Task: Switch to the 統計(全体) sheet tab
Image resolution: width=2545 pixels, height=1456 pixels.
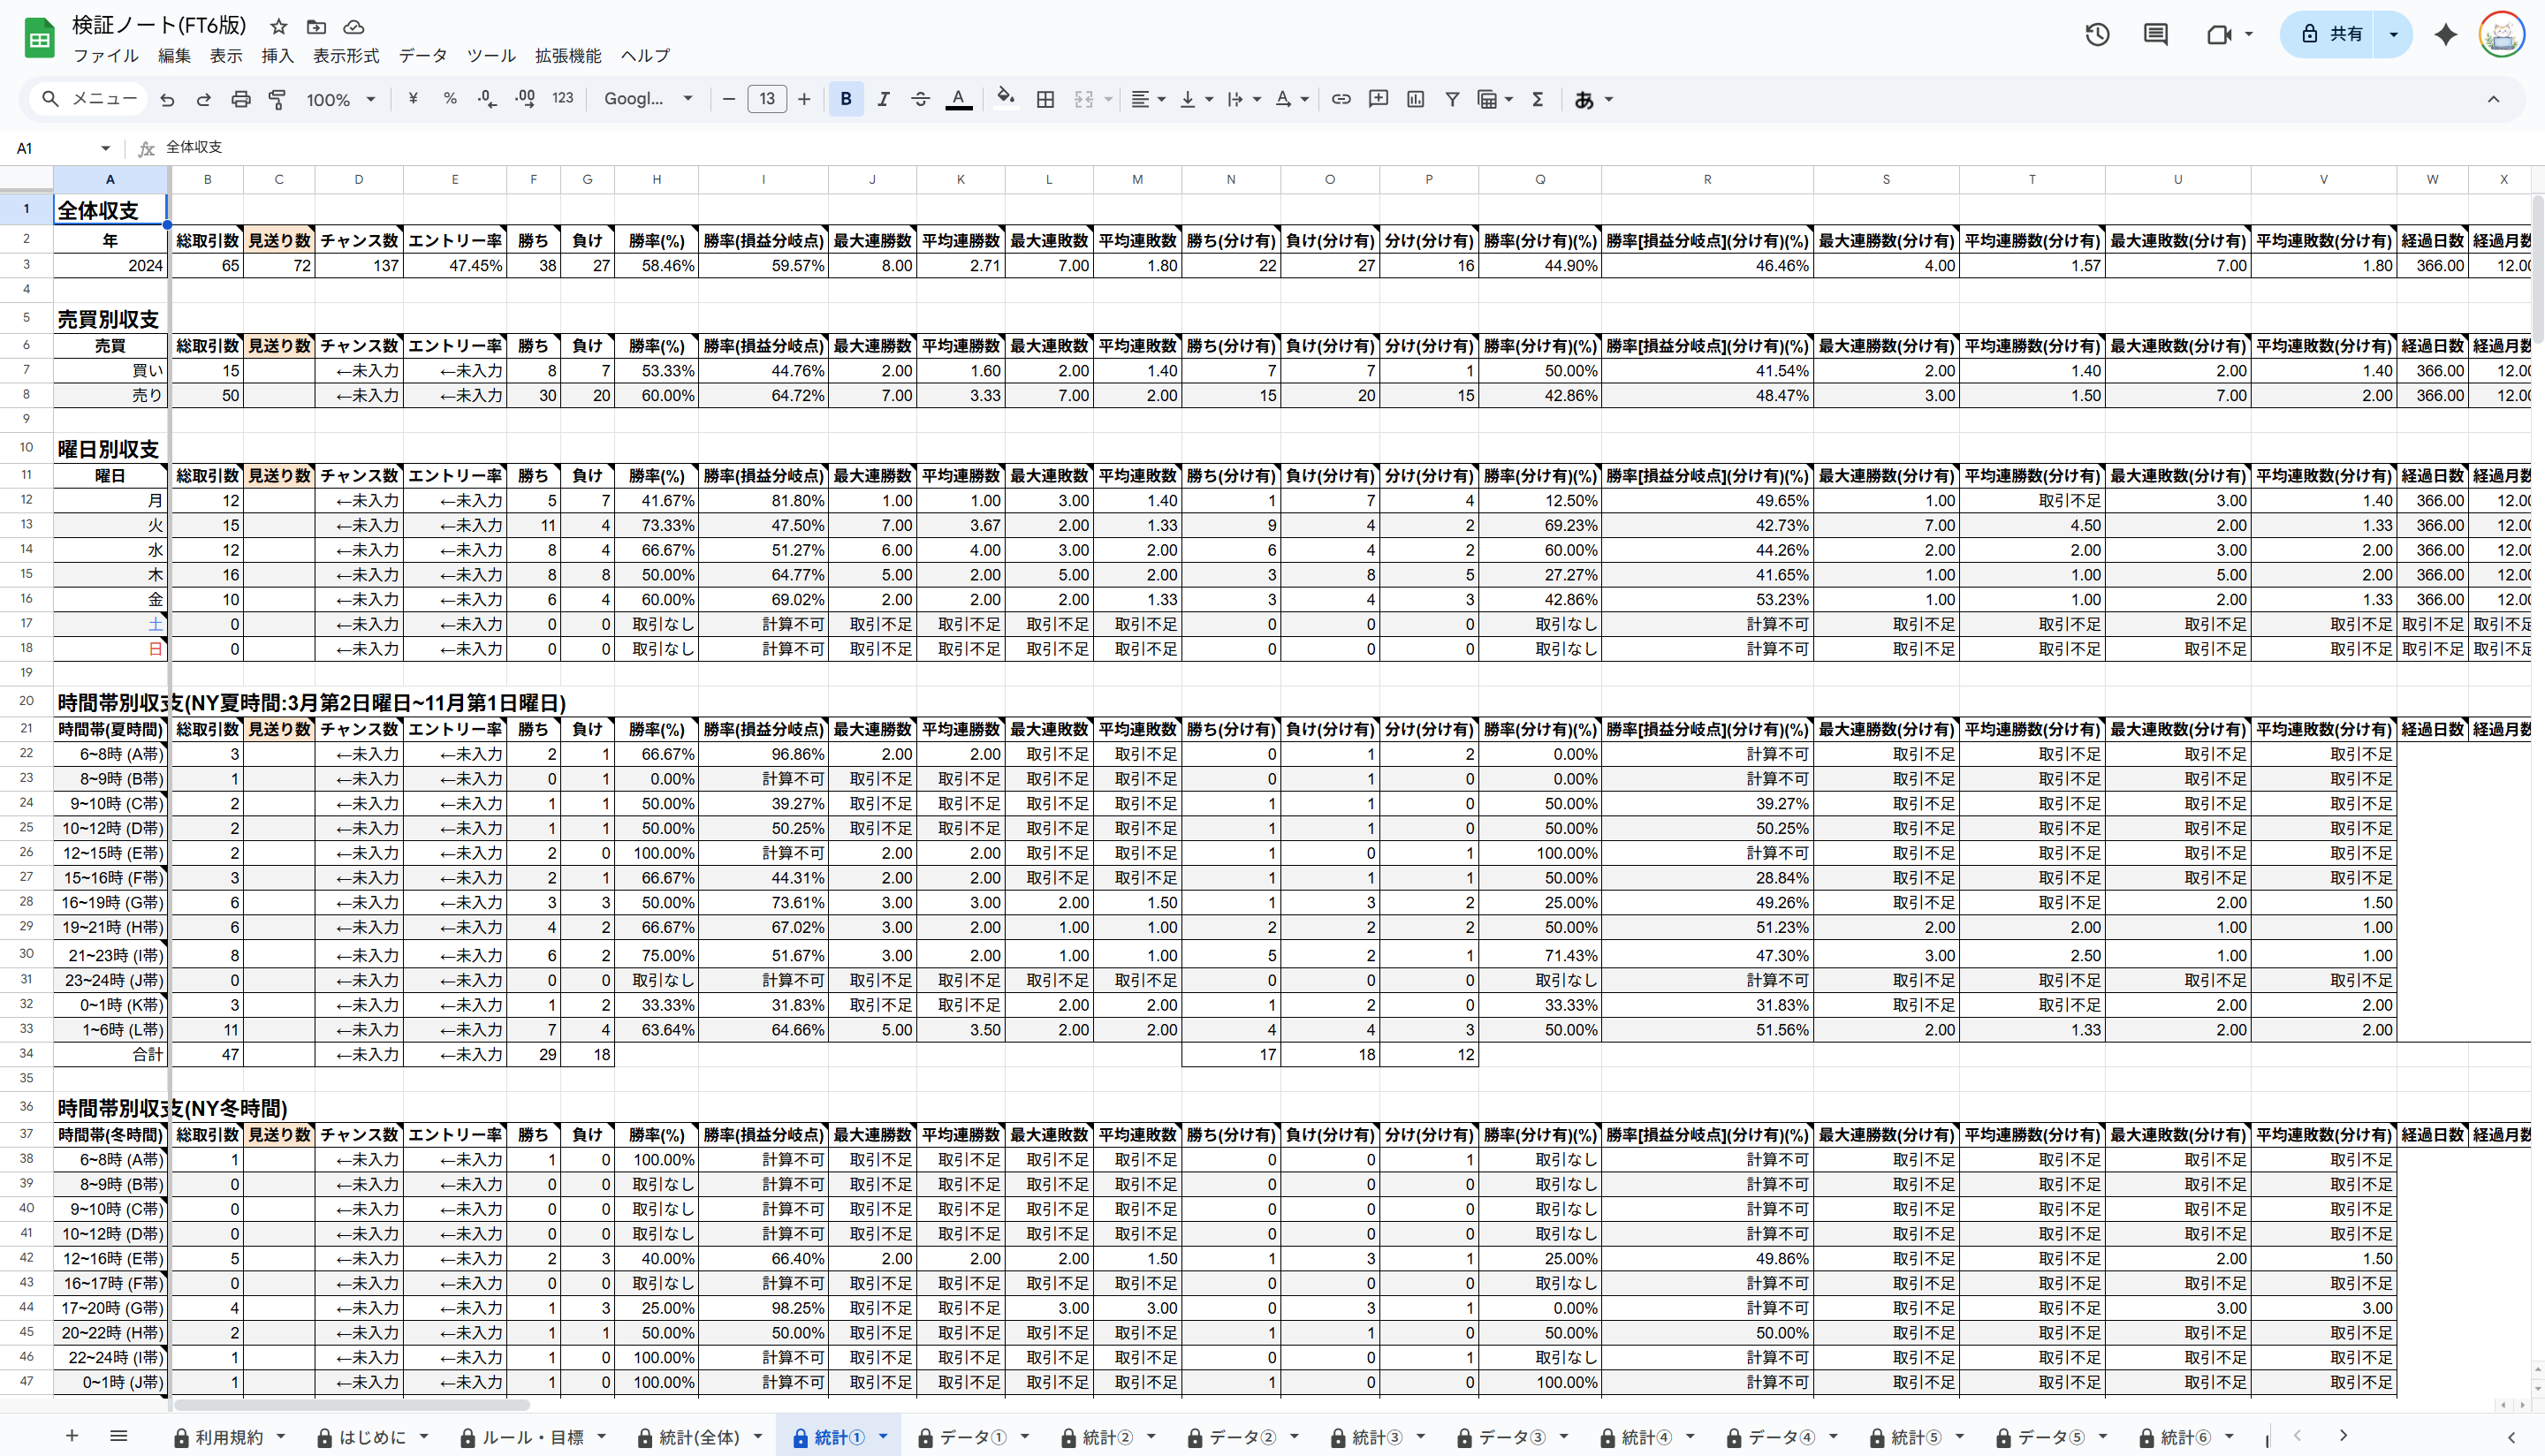Action: [699, 1437]
